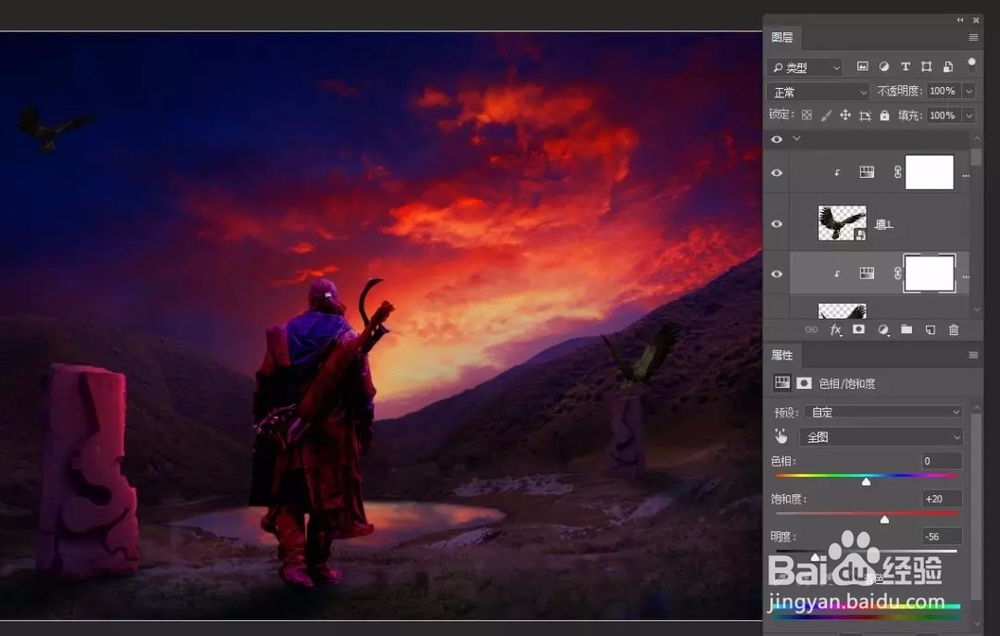Open the blend mode 正常 dropdown

pyautogui.click(x=818, y=92)
